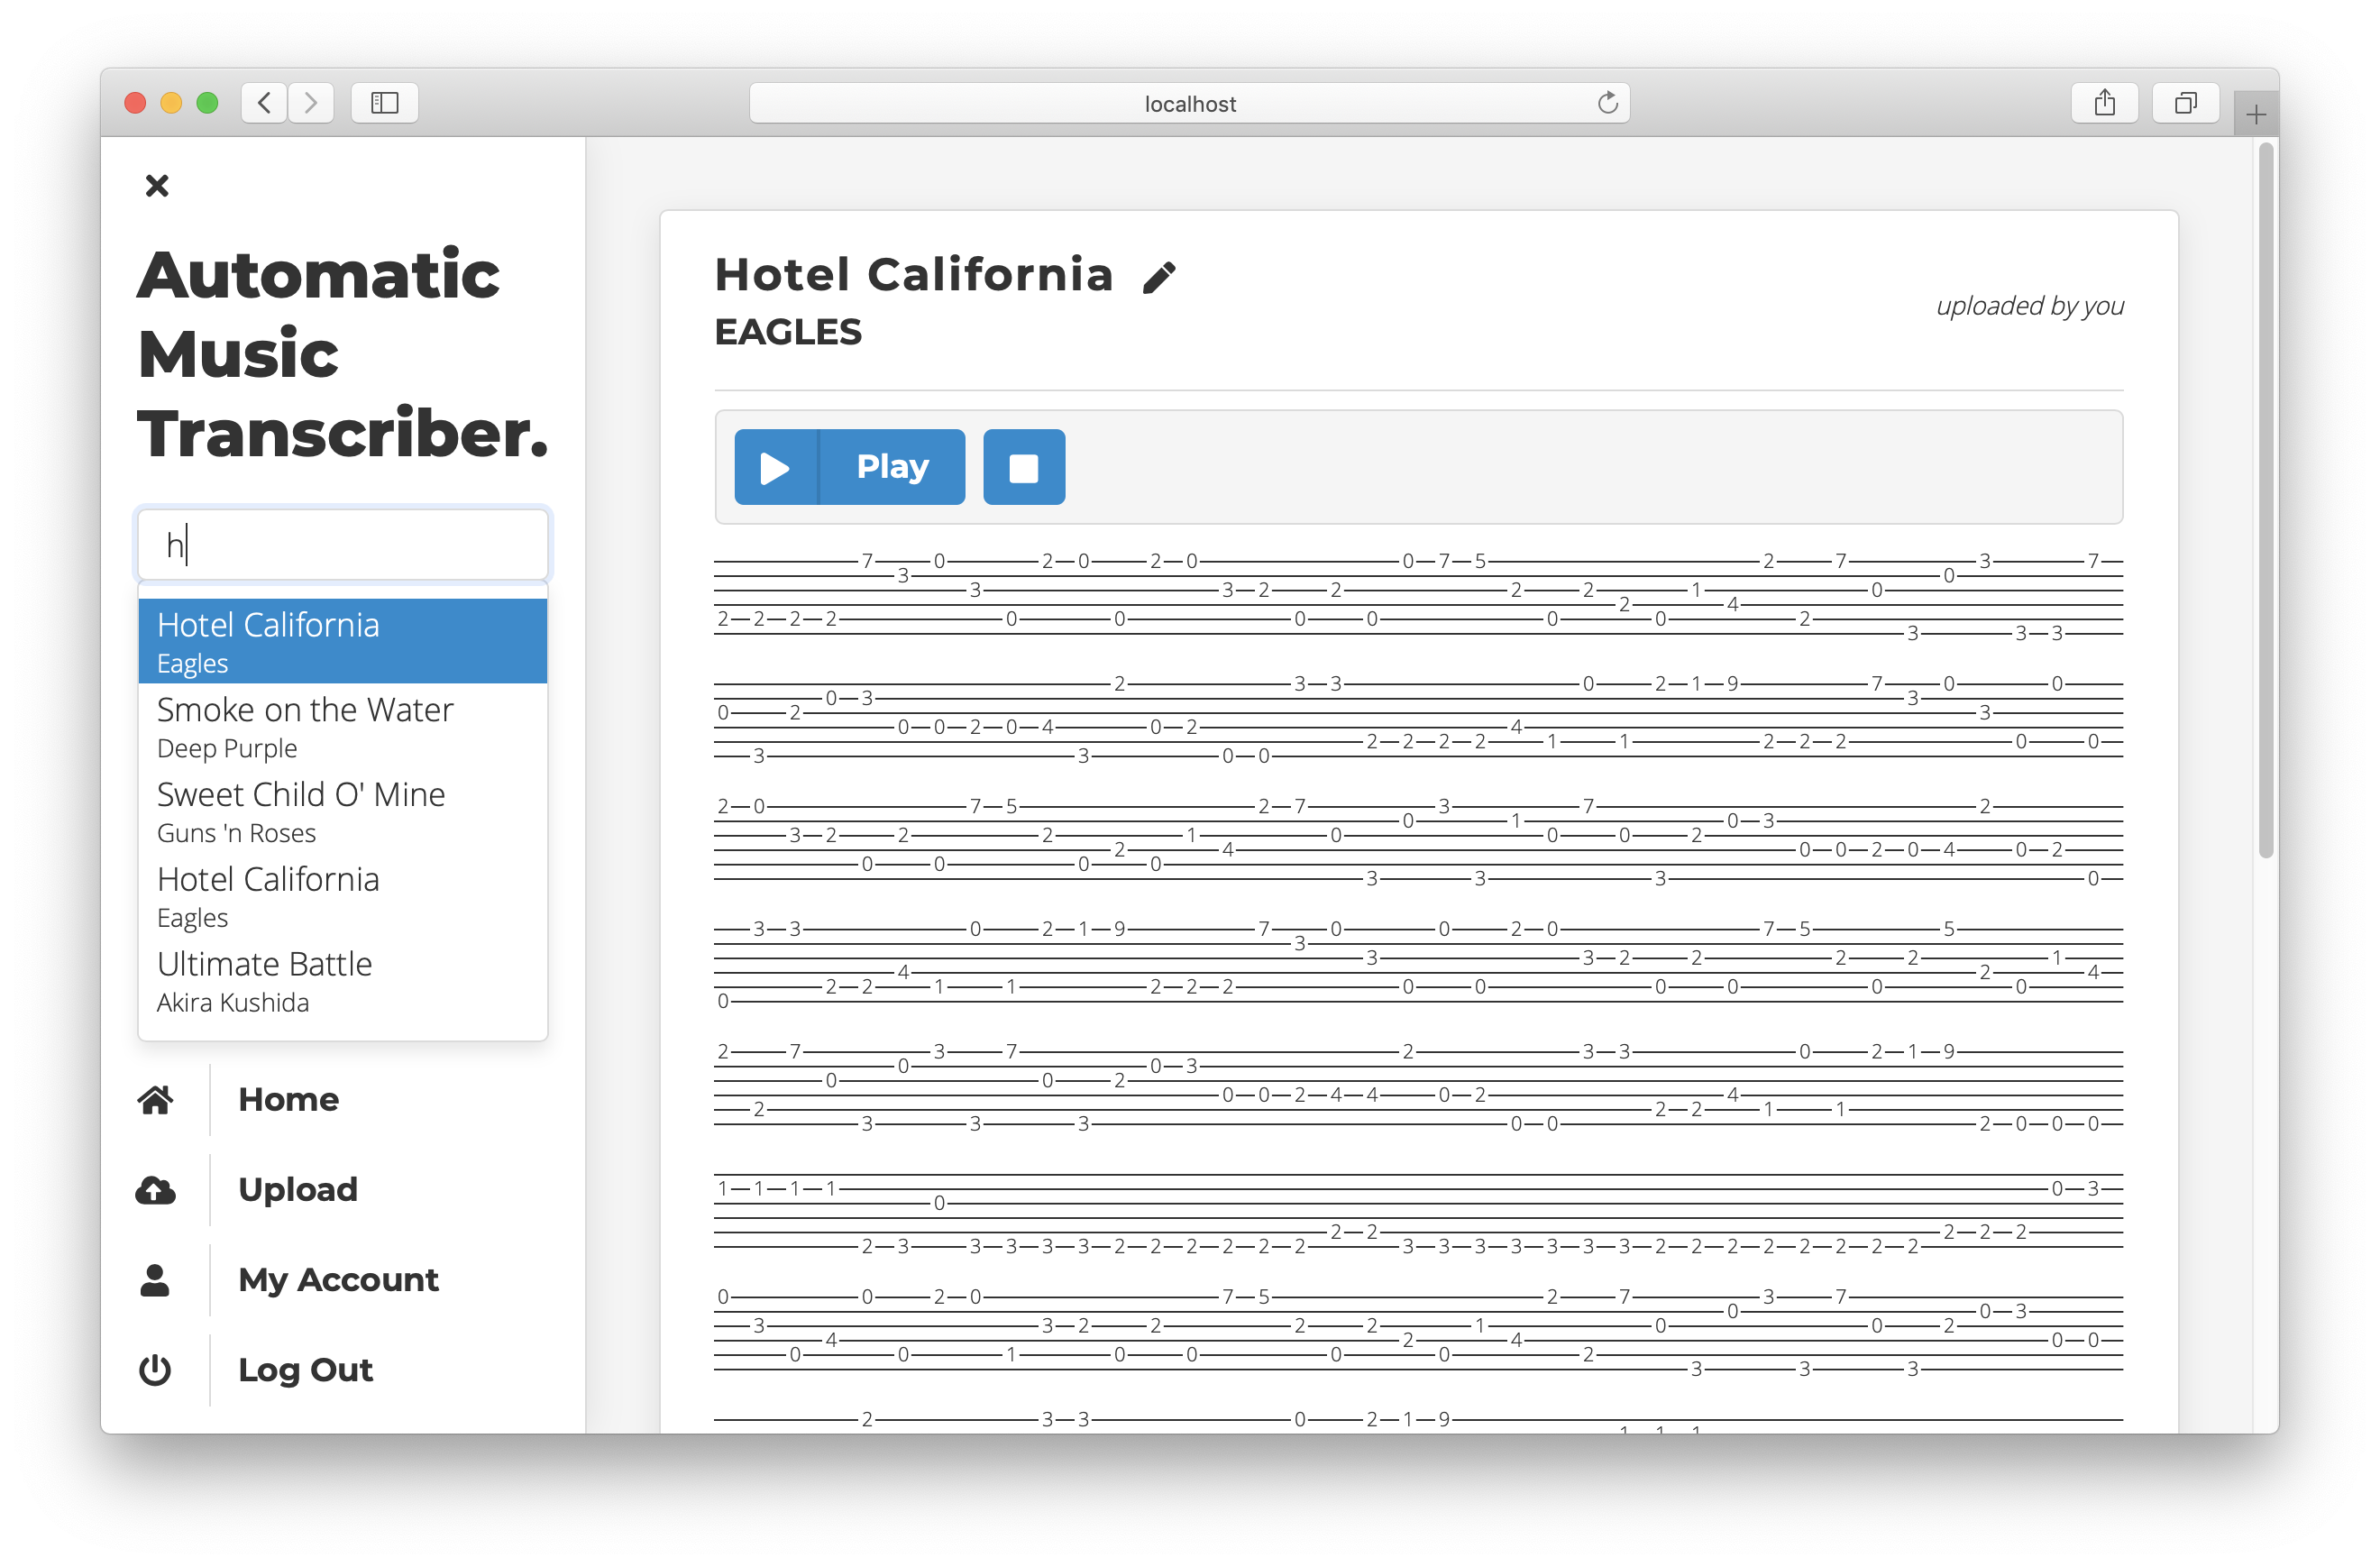Go back using Safari's back arrow
Viewport: 2380px width, 1567px height.
(264, 103)
